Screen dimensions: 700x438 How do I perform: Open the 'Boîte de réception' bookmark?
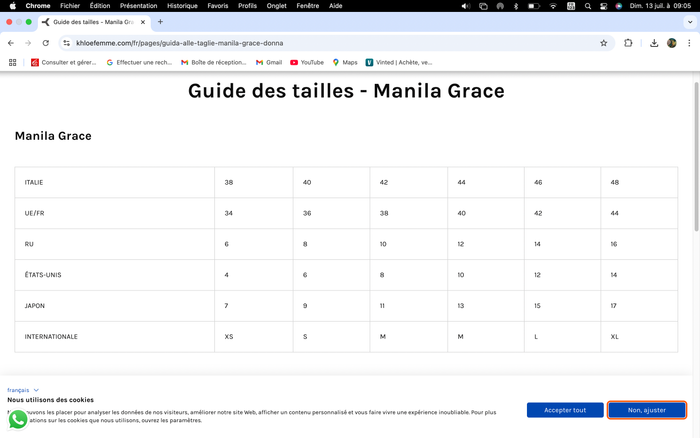[213, 63]
